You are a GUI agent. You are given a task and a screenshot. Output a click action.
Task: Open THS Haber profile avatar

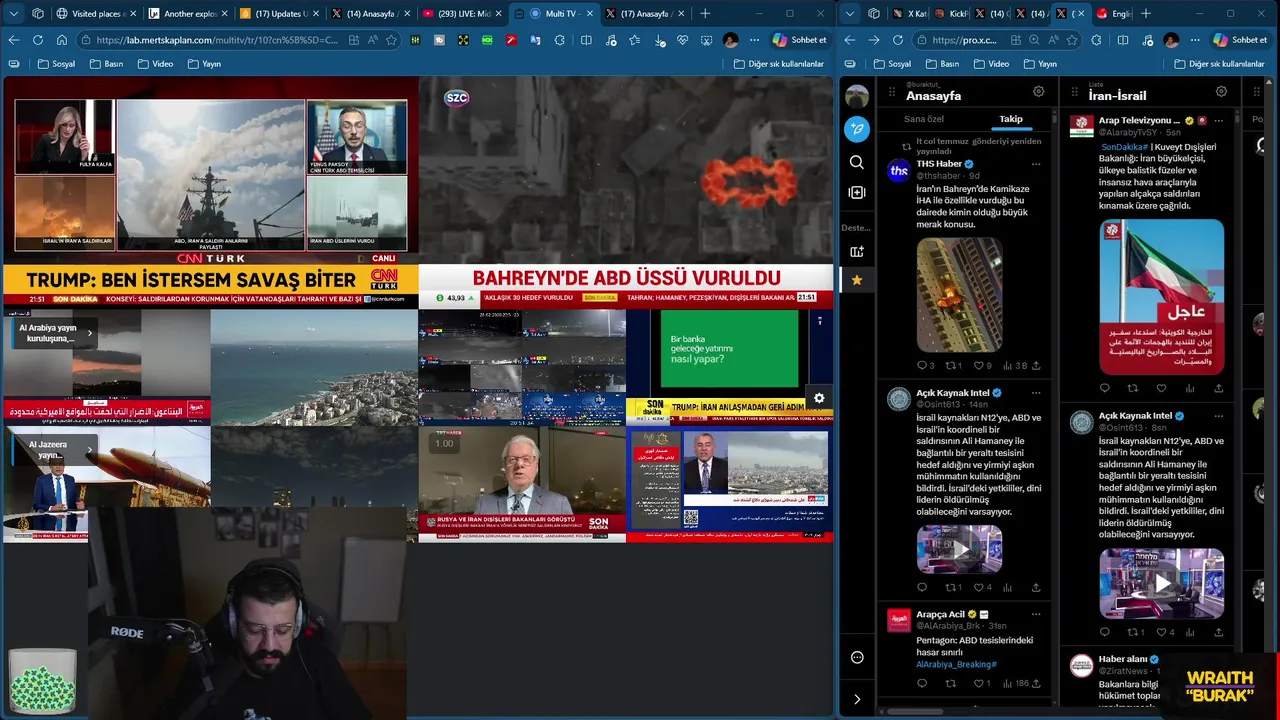(898, 171)
